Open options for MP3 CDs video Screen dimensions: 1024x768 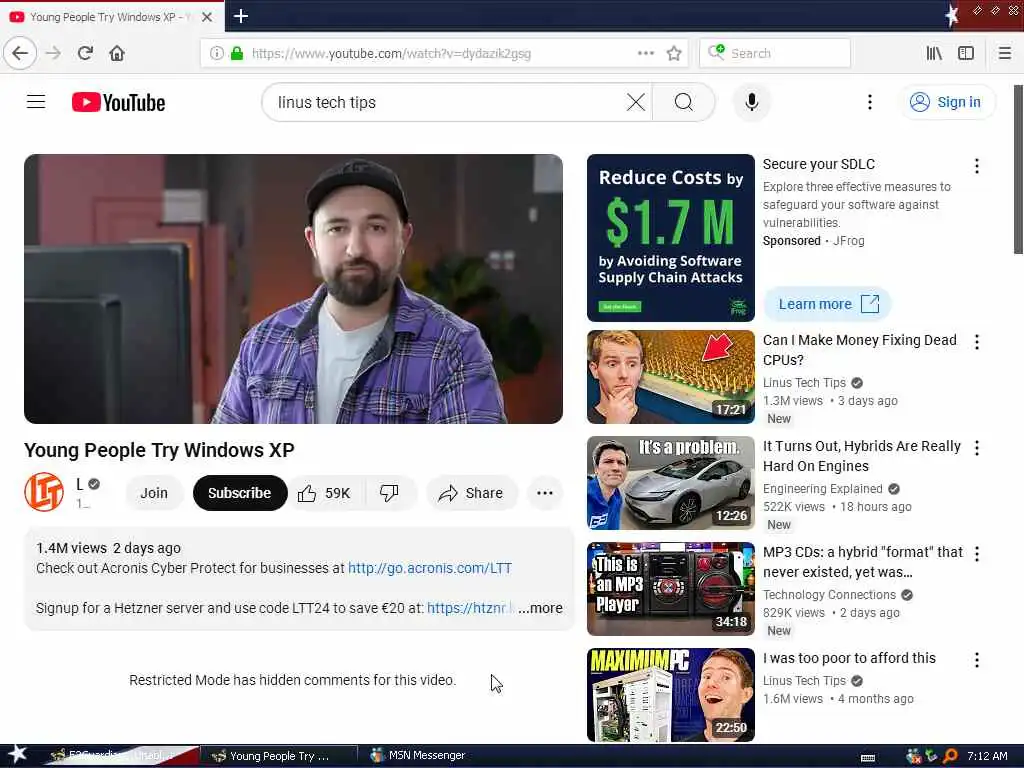[x=976, y=554]
